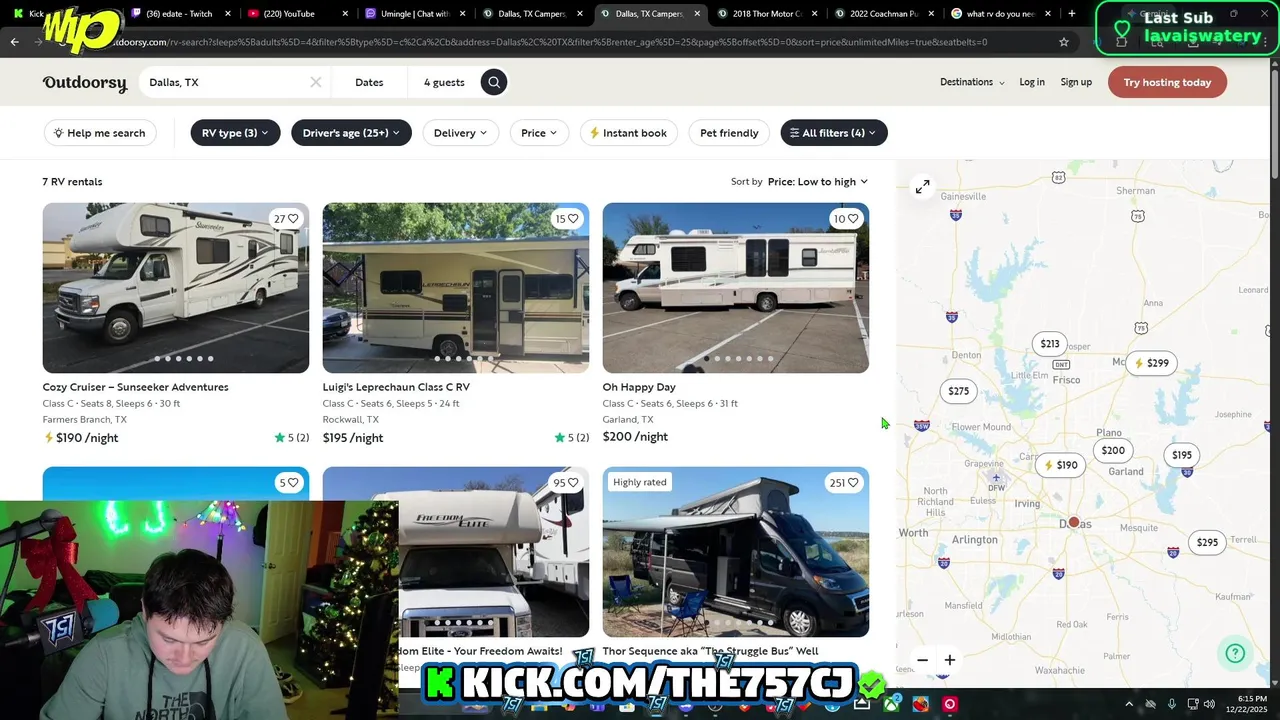The height and width of the screenshot is (720, 1280).
Task: Click the Highly rated badge
Action: (640, 482)
